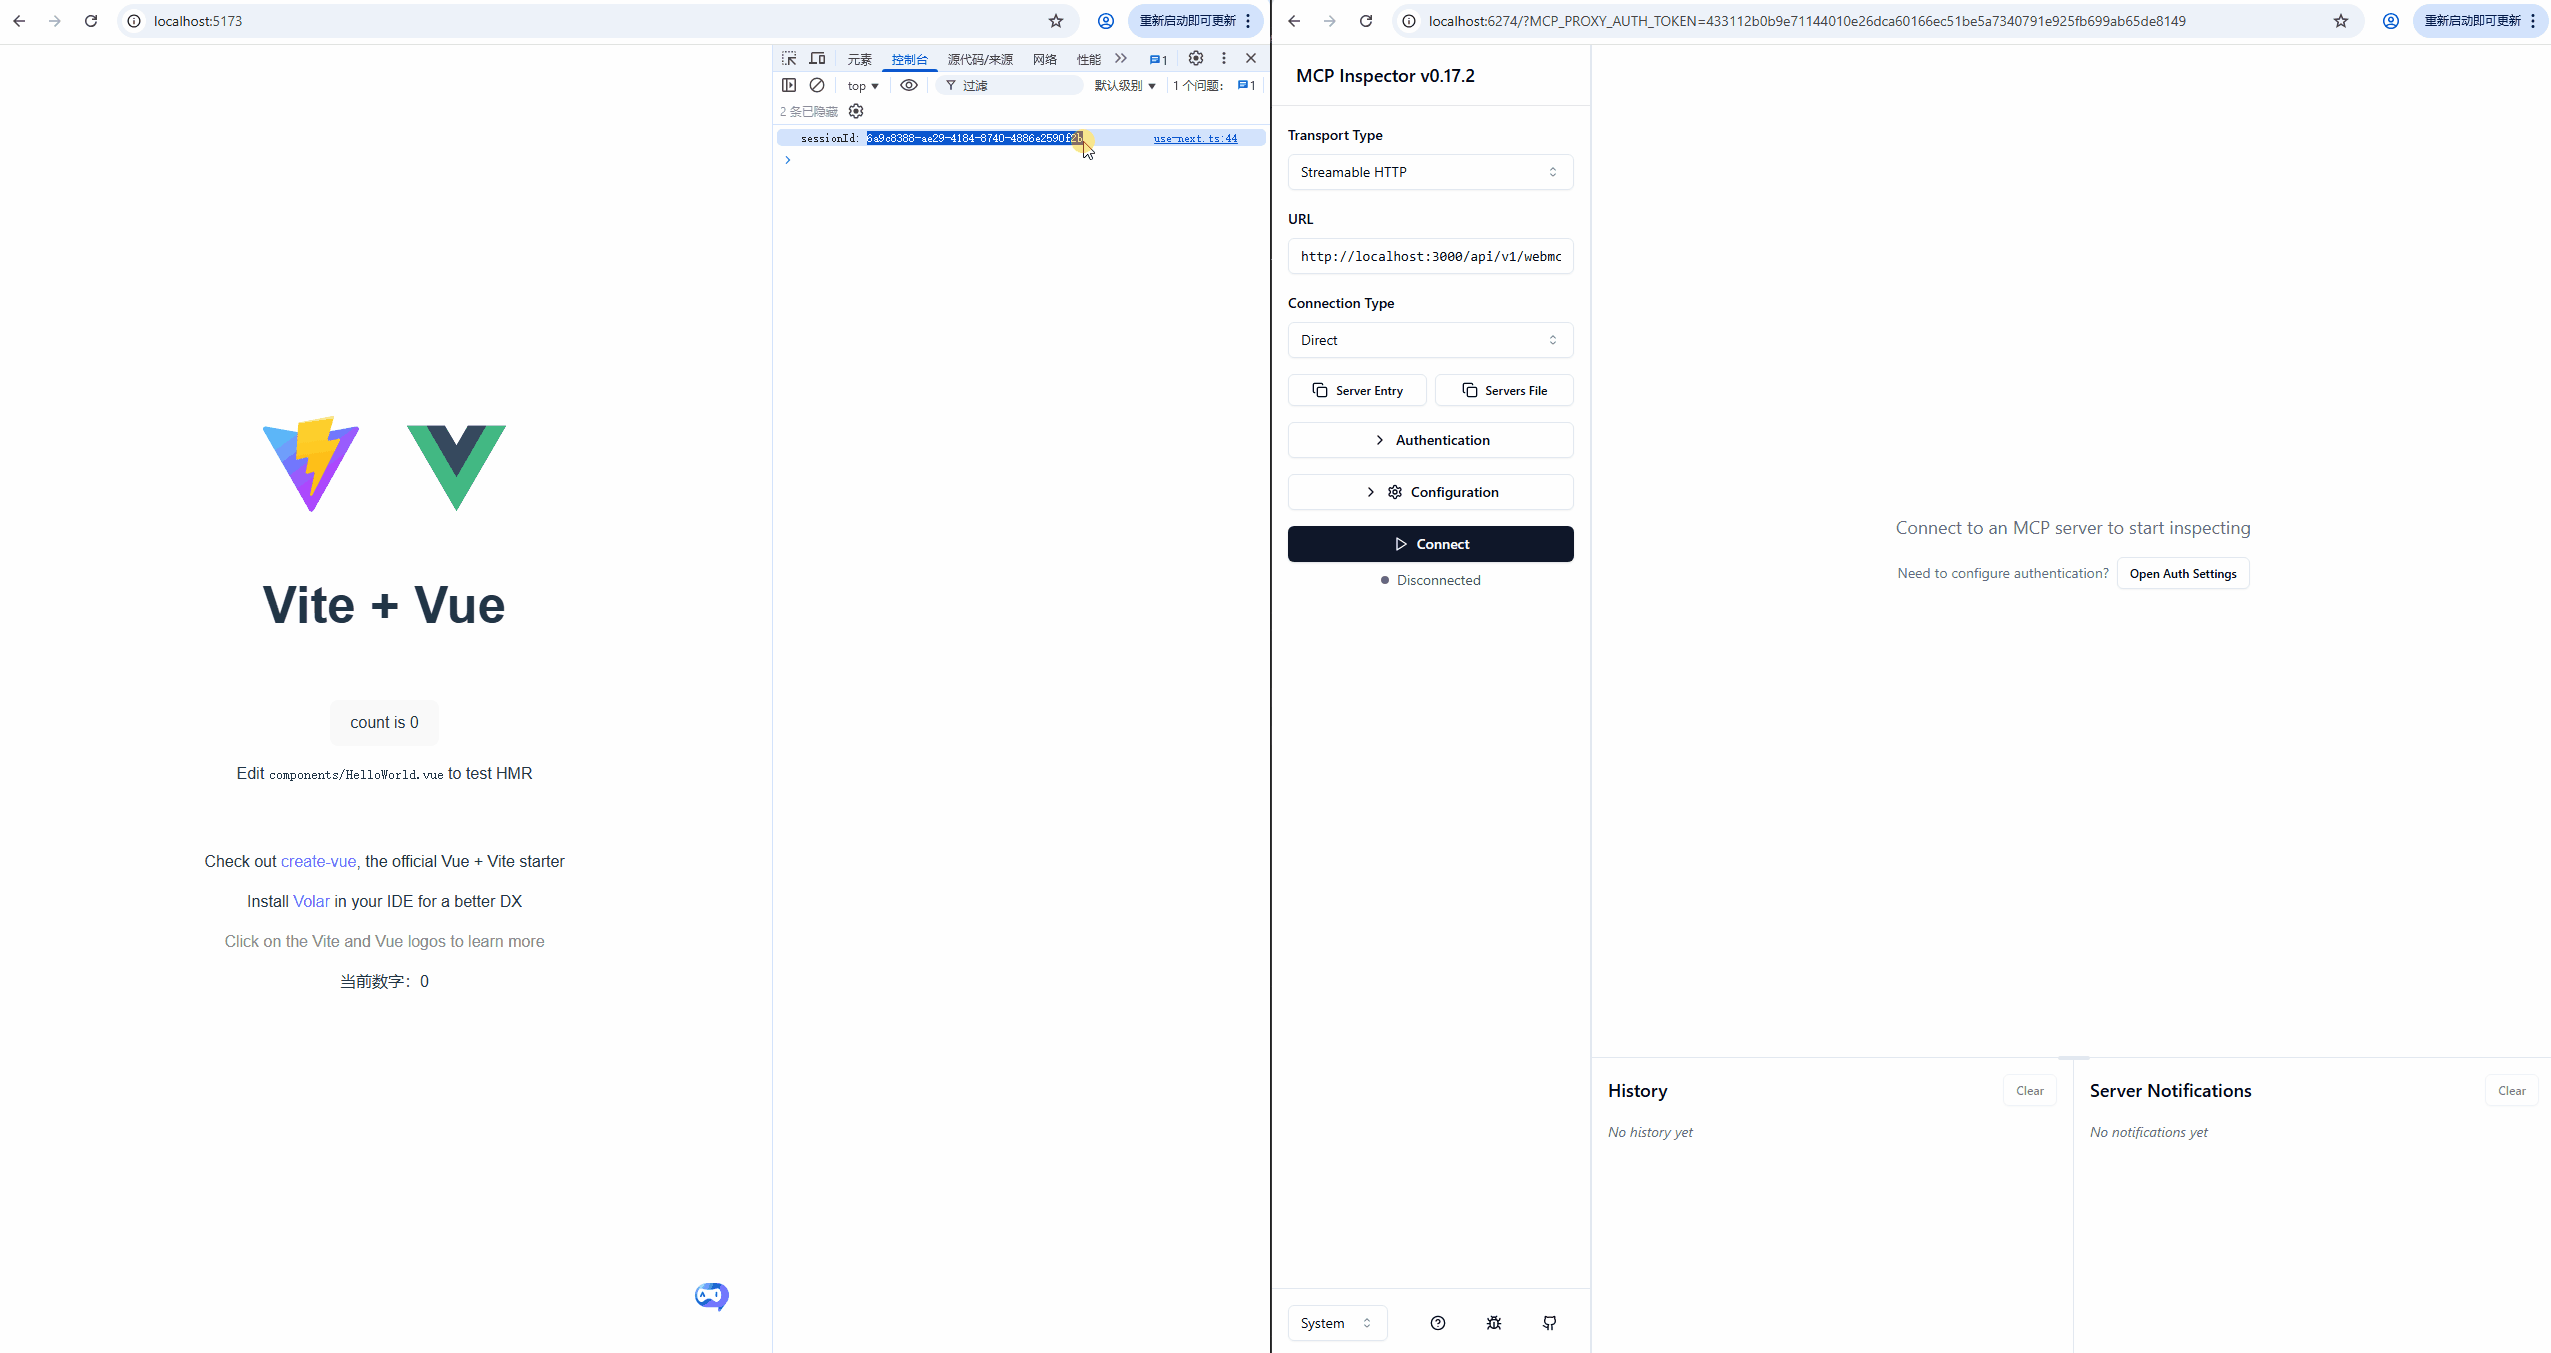2551x1353 pixels.
Task: Open the Connection Type Direct dropdown
Action: [x=1429, y=340]
